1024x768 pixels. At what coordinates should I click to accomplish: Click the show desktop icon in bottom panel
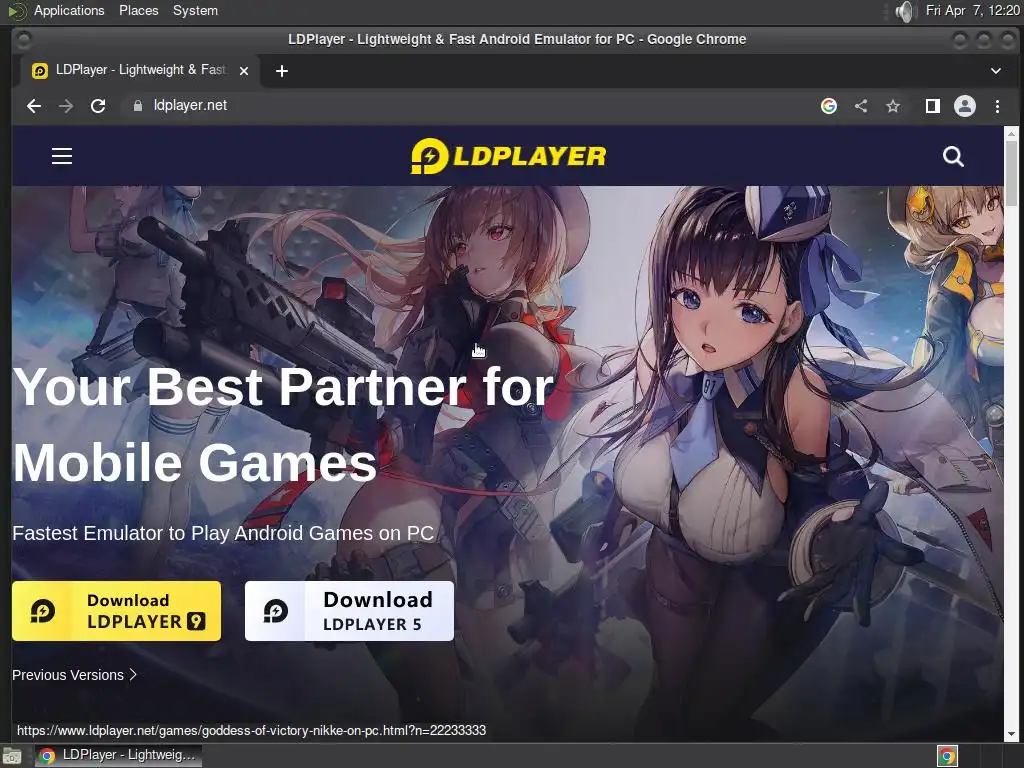12,756
